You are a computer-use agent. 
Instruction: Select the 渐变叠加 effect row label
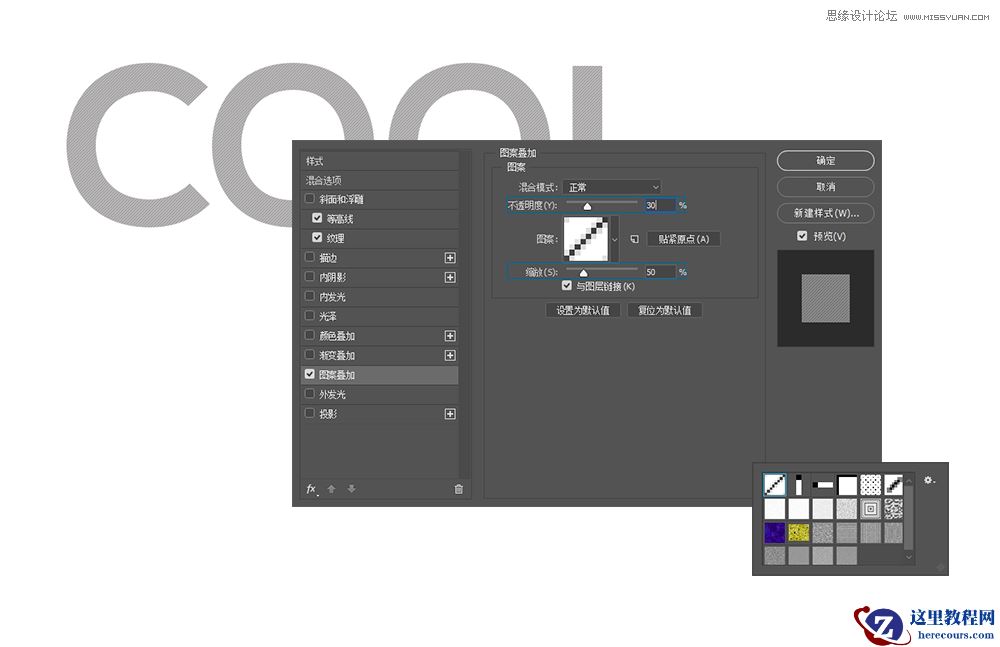tap(337, 355)
